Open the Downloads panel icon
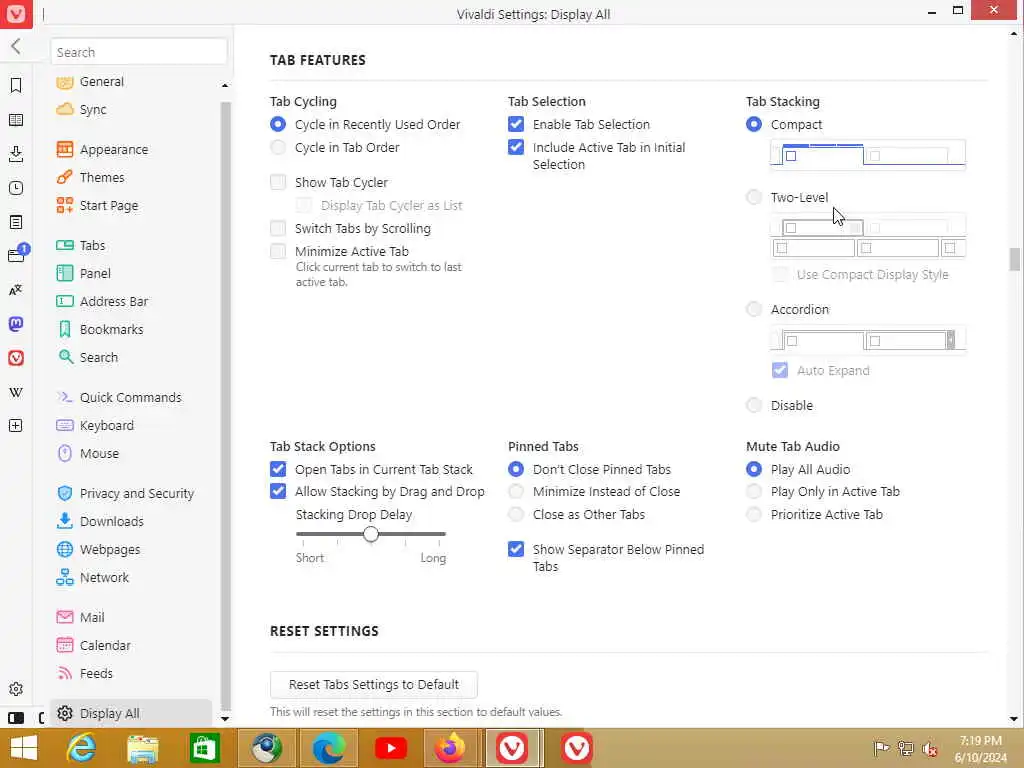 point(16,154)
